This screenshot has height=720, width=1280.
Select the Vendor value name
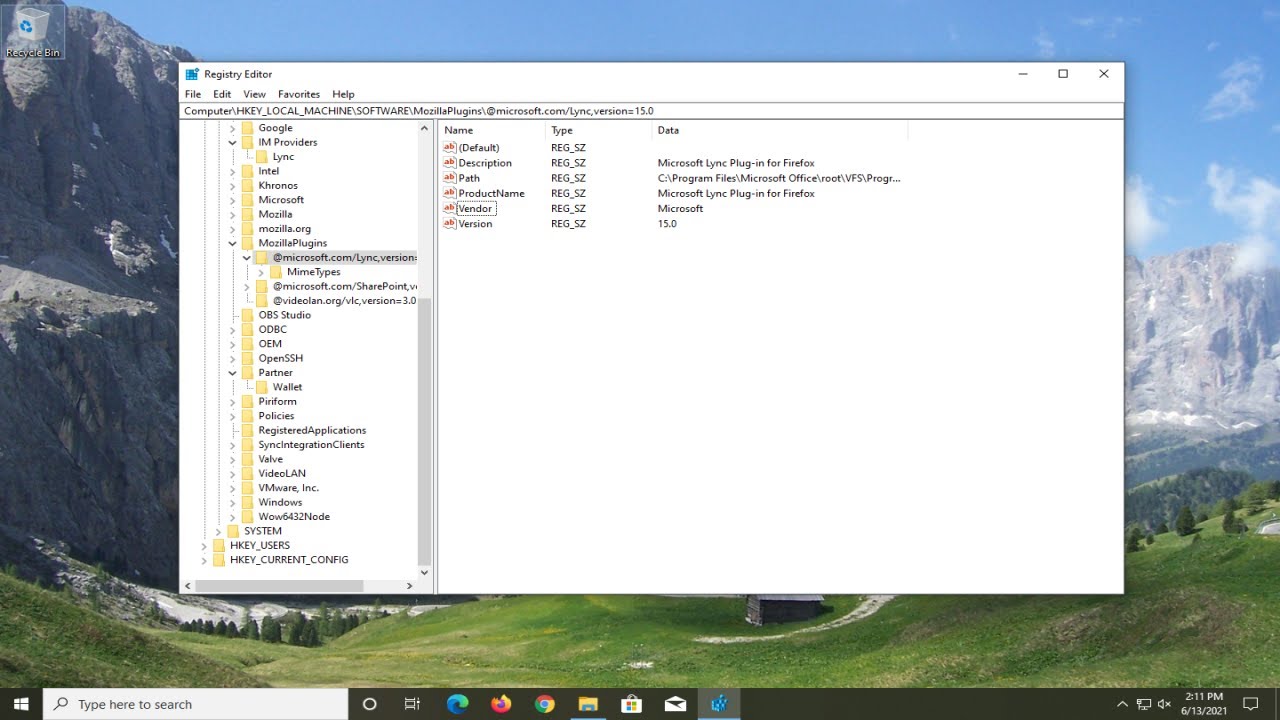click(475, 208)
